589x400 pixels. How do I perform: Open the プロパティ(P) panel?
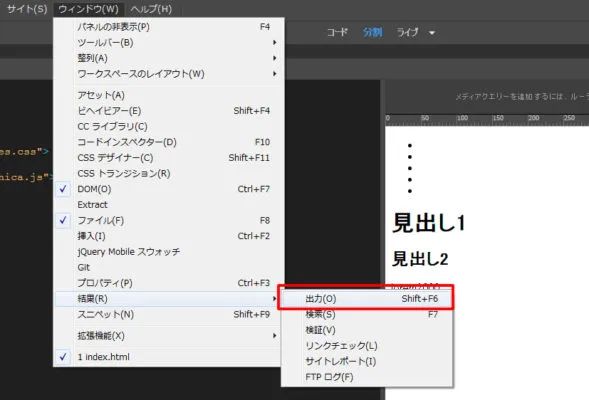(168, 283)
